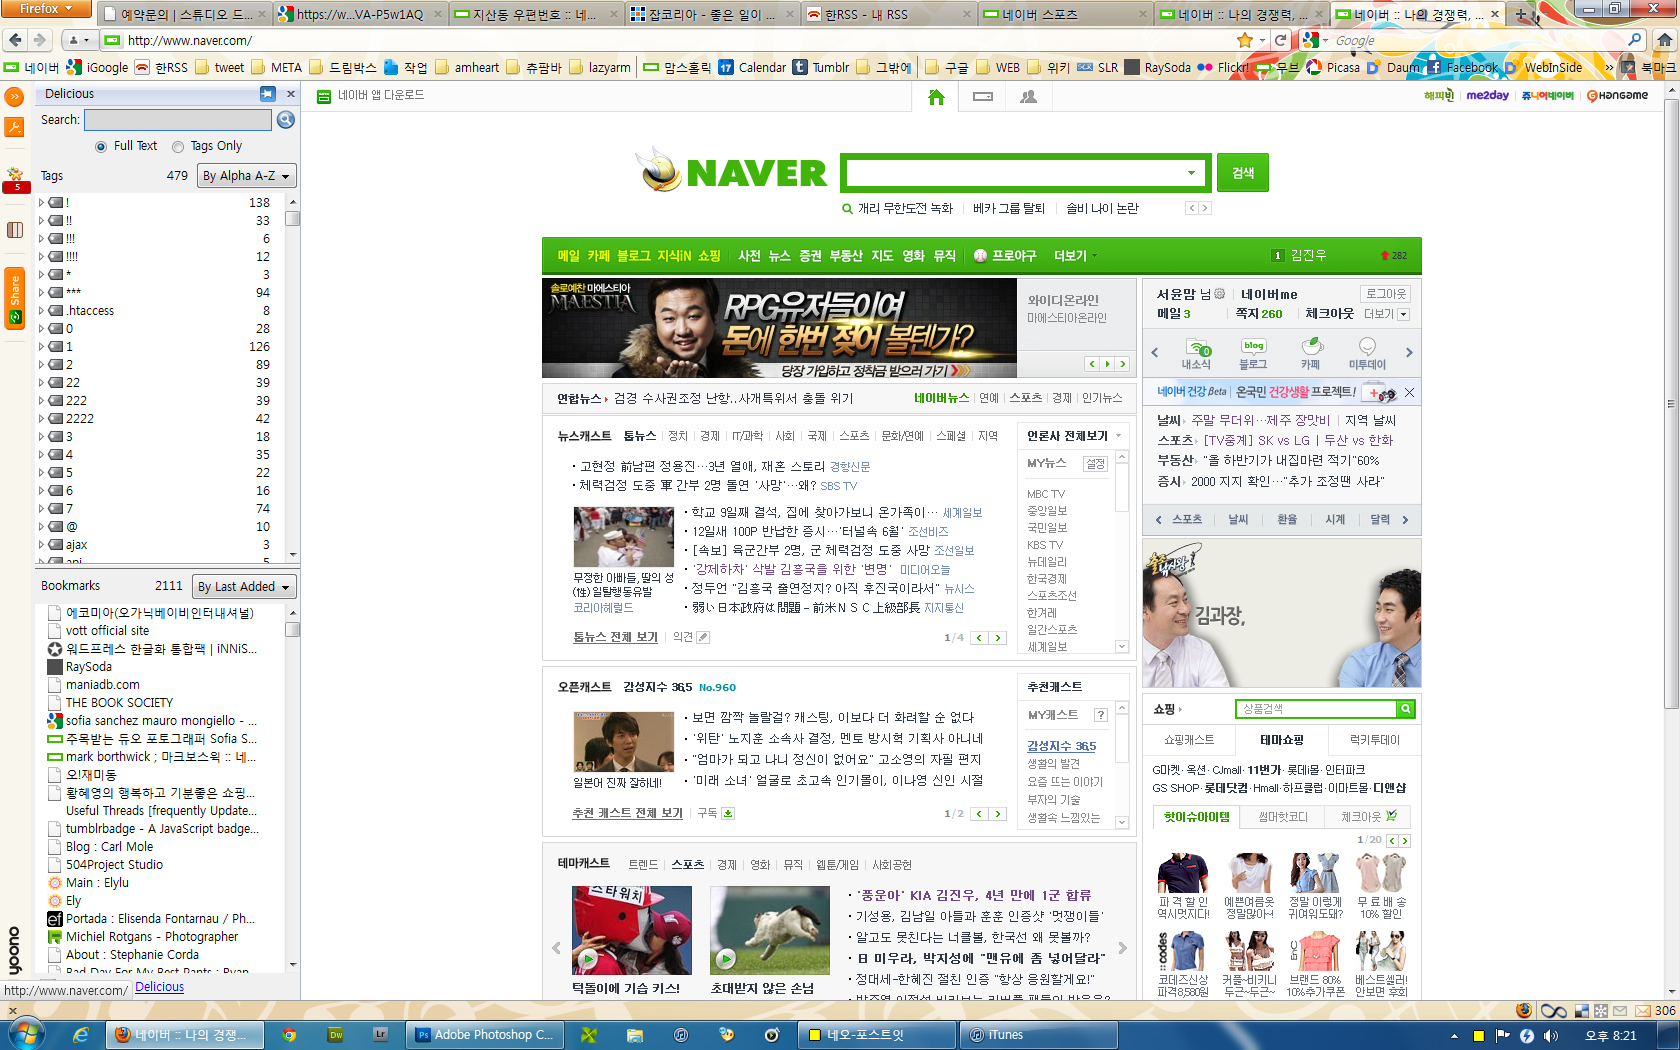
Task: Expand the *** tag in tag tree
Action: (41, 293)
